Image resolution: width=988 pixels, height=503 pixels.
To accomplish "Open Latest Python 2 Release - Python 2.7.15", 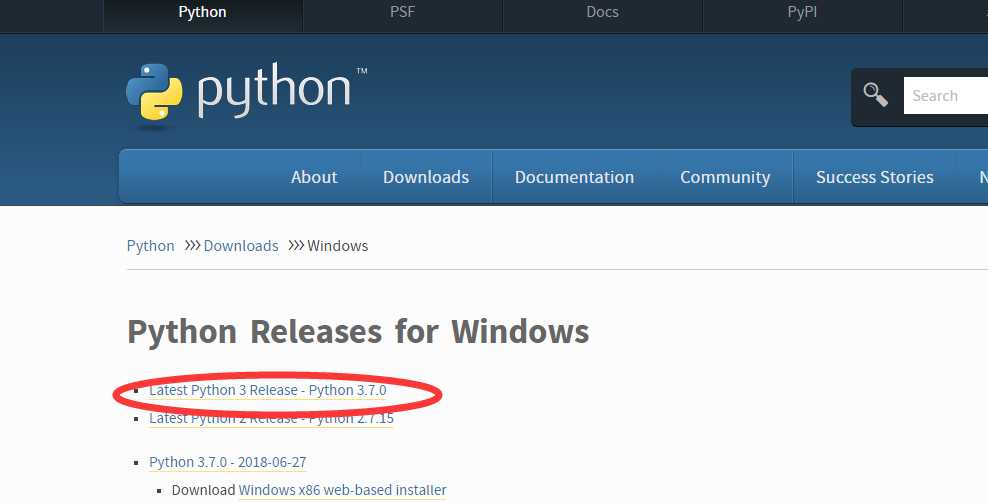I will pos(272,419).
